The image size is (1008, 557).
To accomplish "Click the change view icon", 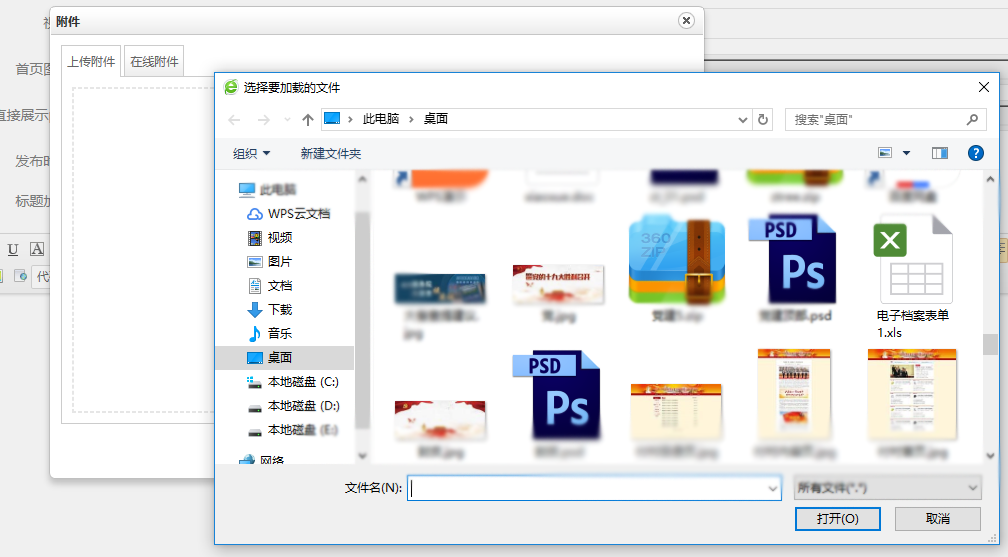I will (885, 153).
